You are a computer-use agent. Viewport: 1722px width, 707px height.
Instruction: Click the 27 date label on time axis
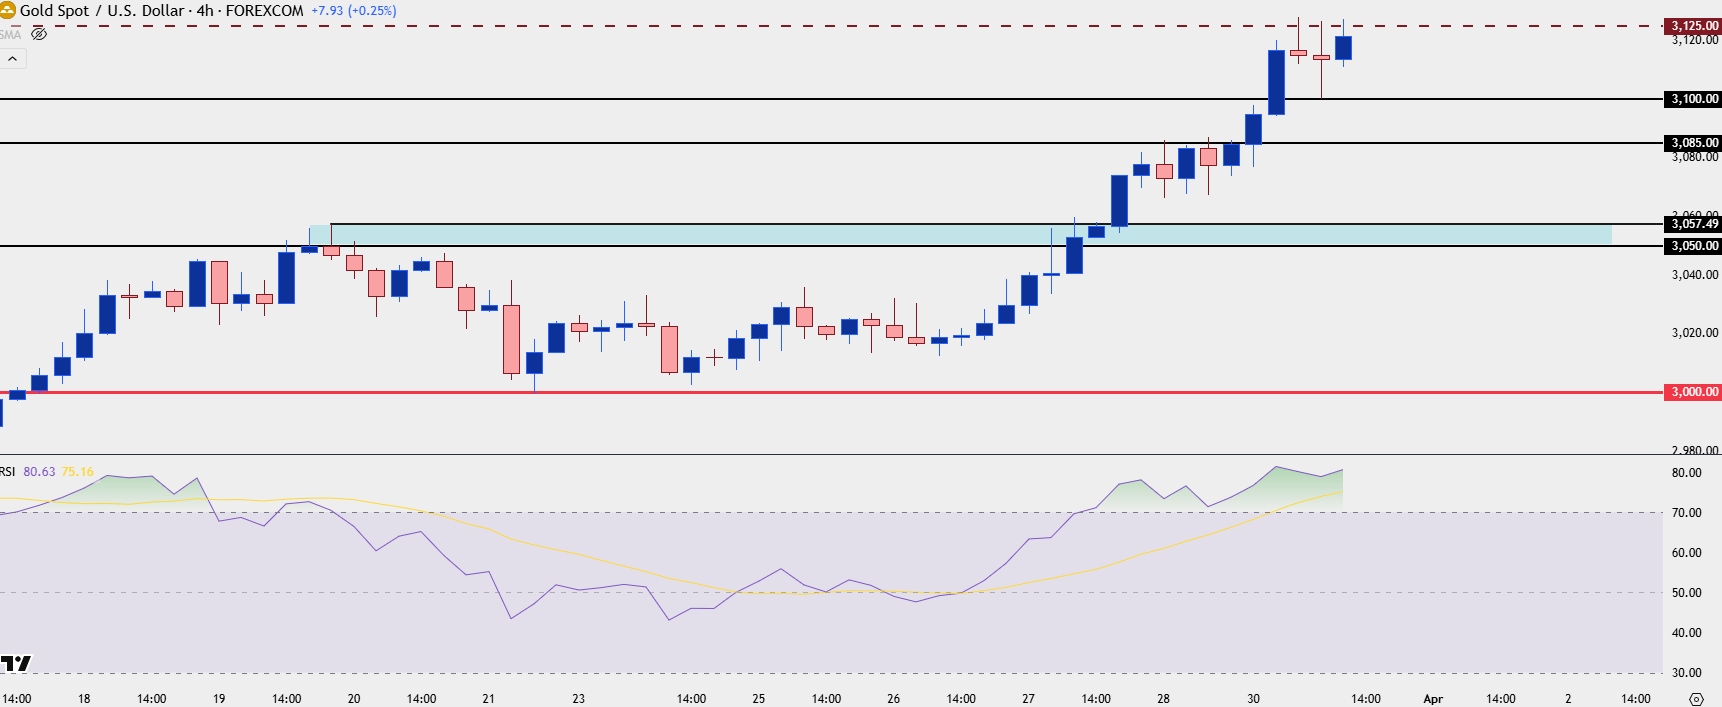pos(1029,699)
